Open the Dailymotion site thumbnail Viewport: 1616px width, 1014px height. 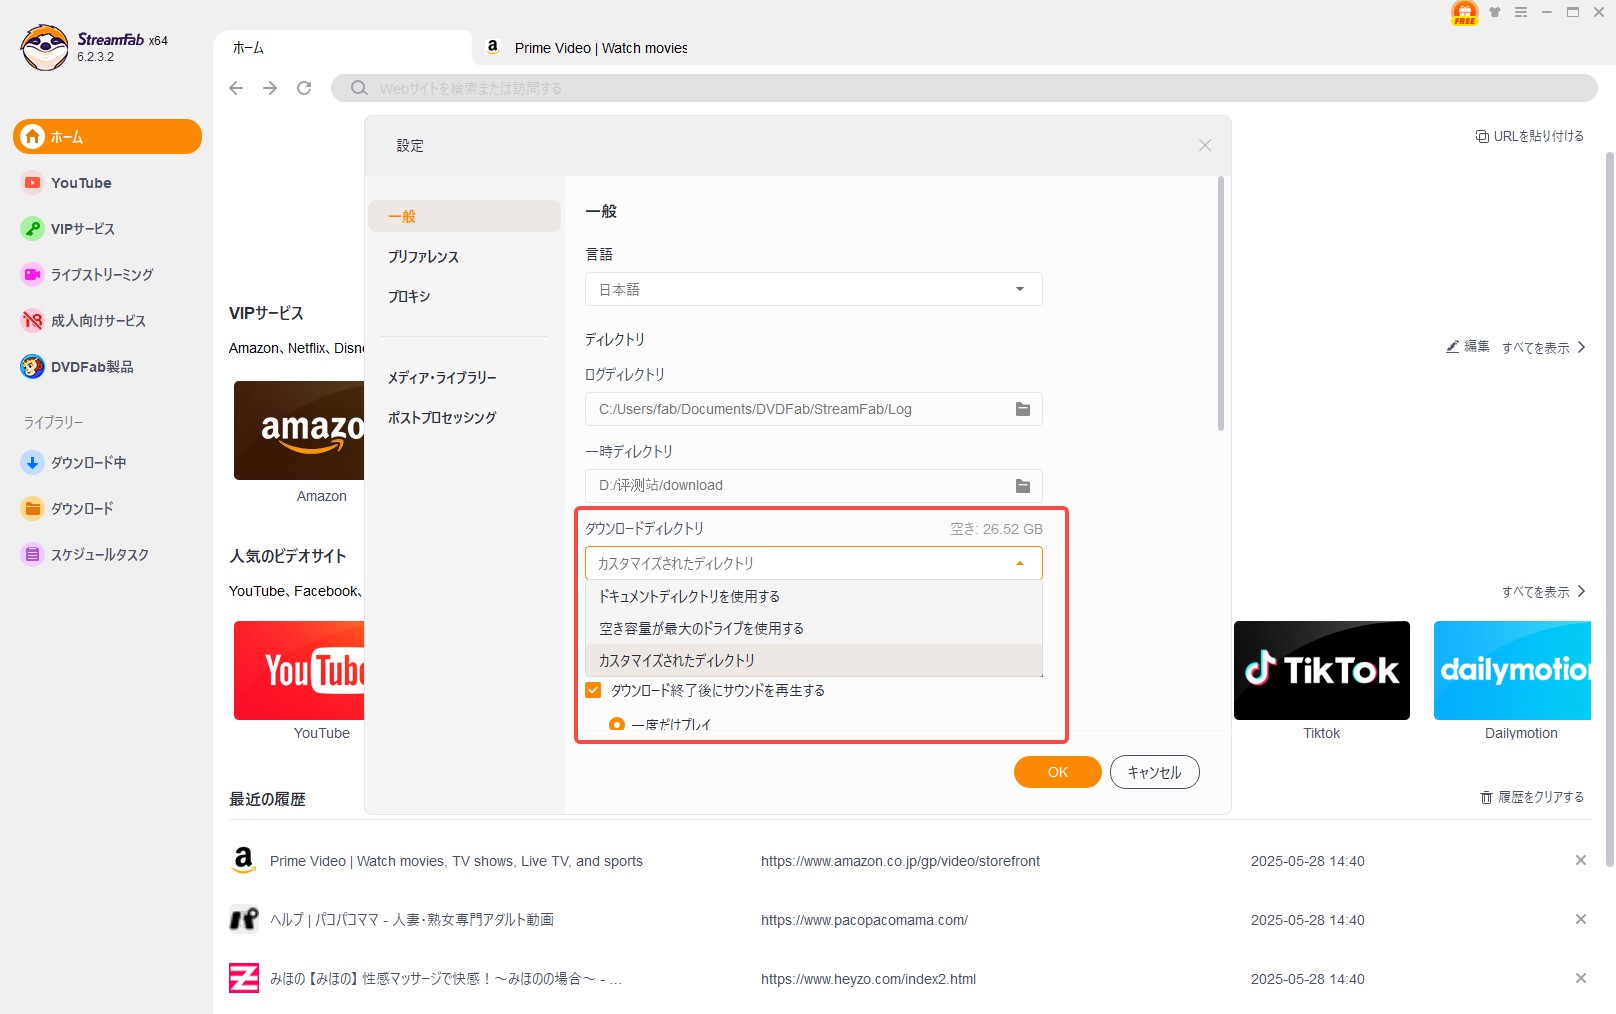pos(1512,670)
